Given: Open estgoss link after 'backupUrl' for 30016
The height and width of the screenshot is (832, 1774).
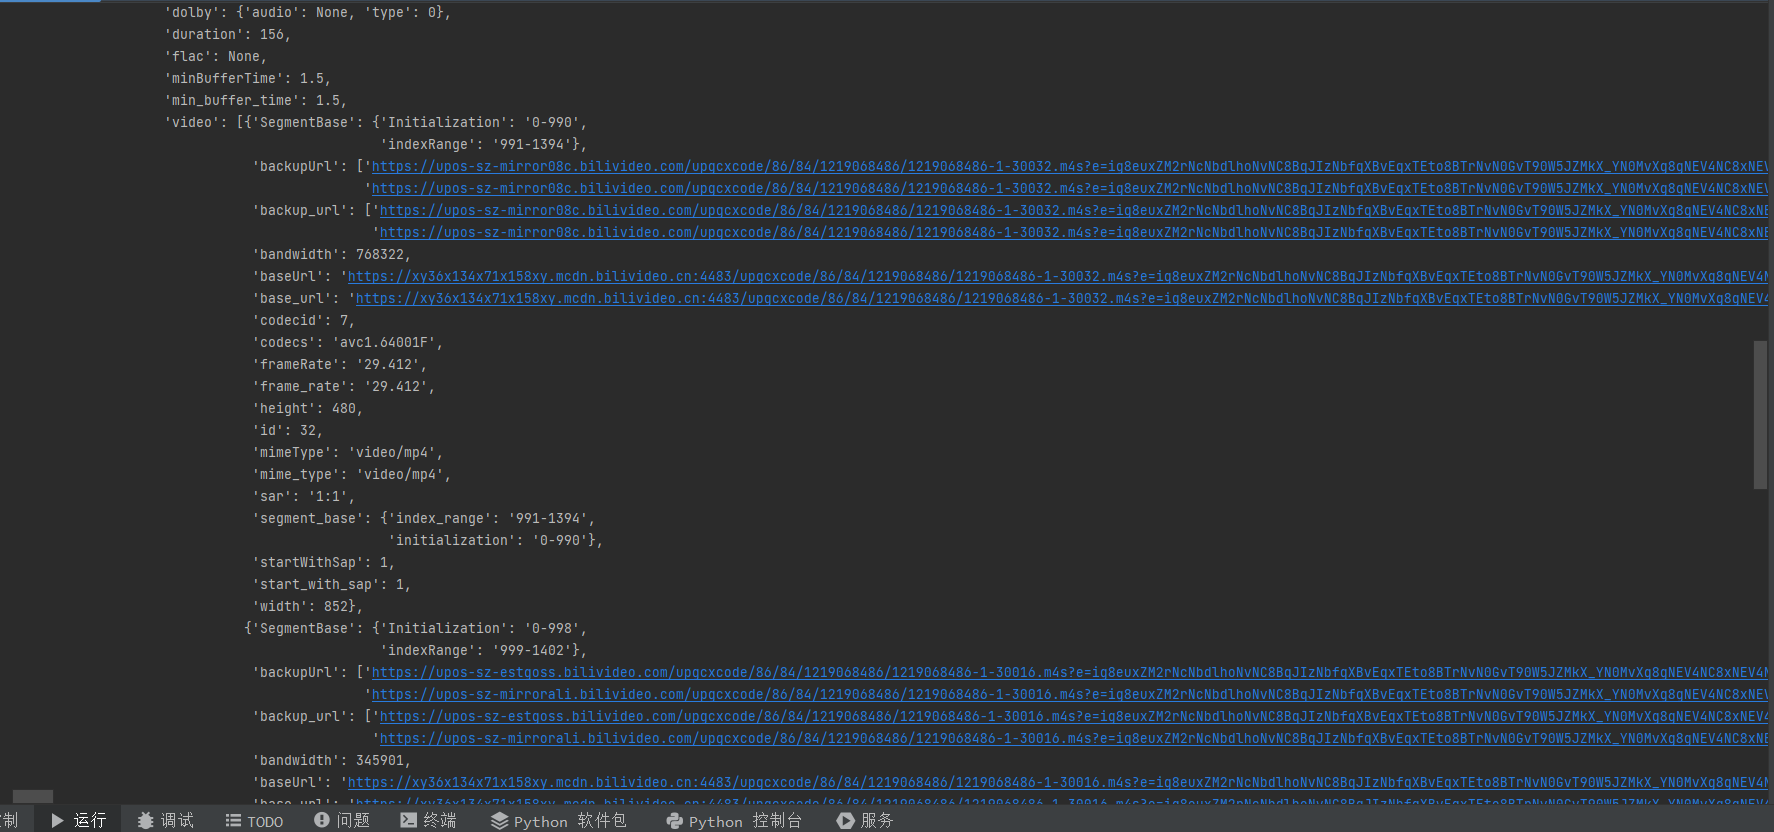Looking at the screenshot, I should click(x=1069, y=673).
